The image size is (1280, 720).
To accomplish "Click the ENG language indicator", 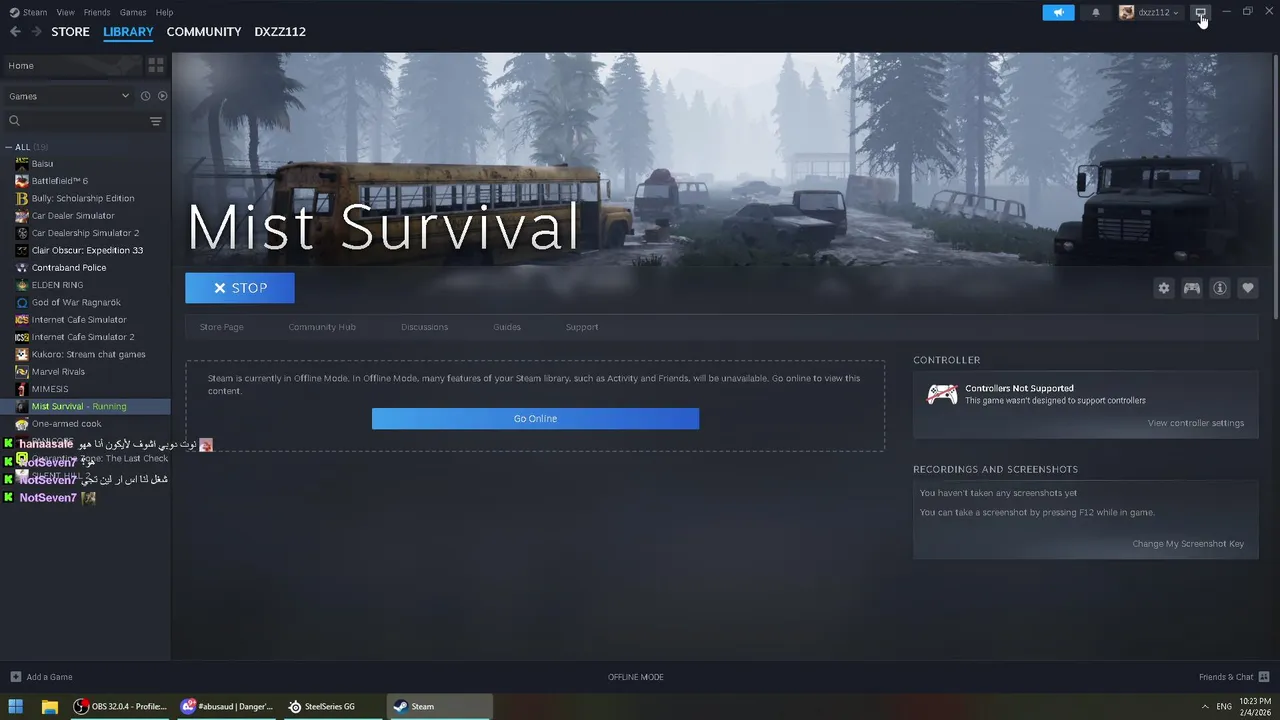I will point(1224,706).
